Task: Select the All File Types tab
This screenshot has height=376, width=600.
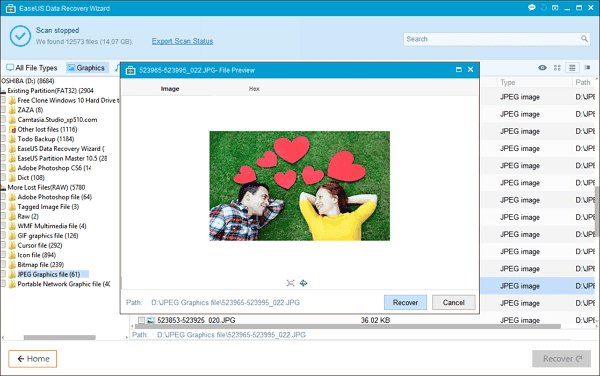Action: click(x=32, y=68)
